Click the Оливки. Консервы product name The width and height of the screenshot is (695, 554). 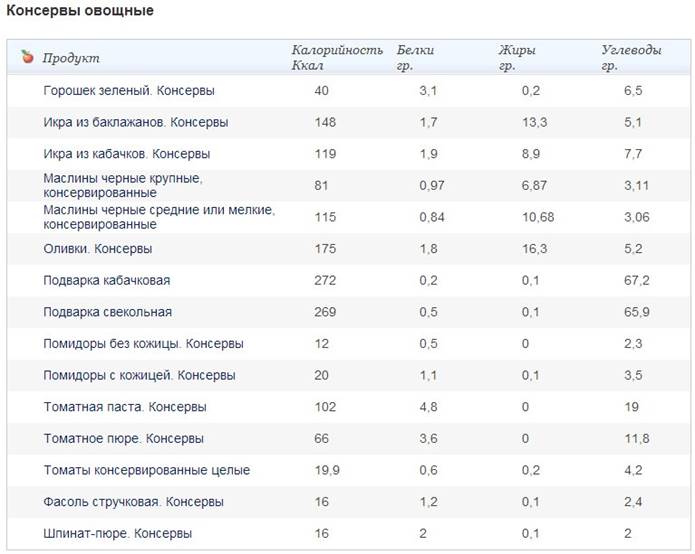98,249
